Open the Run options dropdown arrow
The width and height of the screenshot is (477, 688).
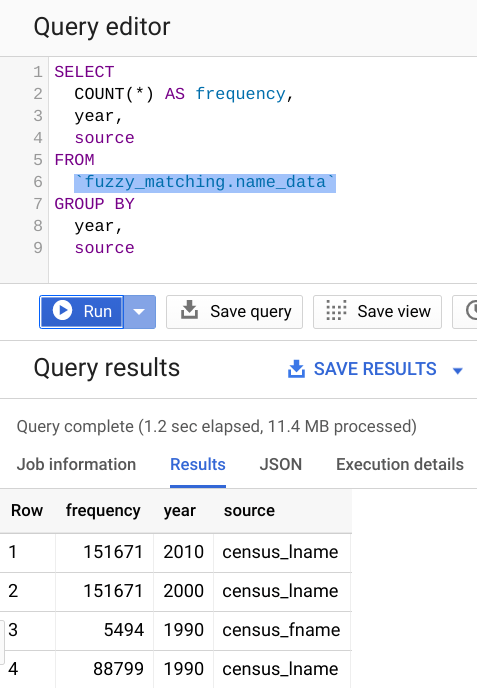coord(140,312)
